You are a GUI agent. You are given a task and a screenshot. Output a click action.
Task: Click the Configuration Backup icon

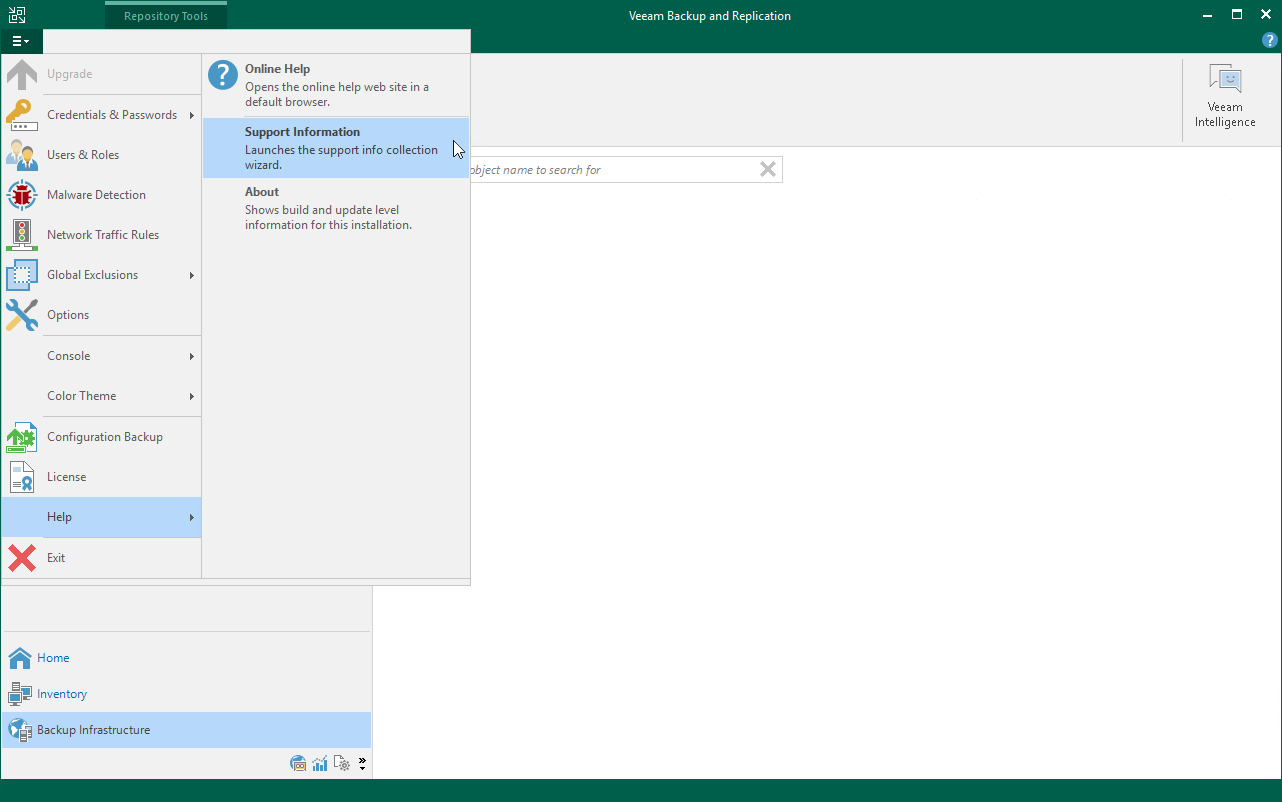[22, 437]
